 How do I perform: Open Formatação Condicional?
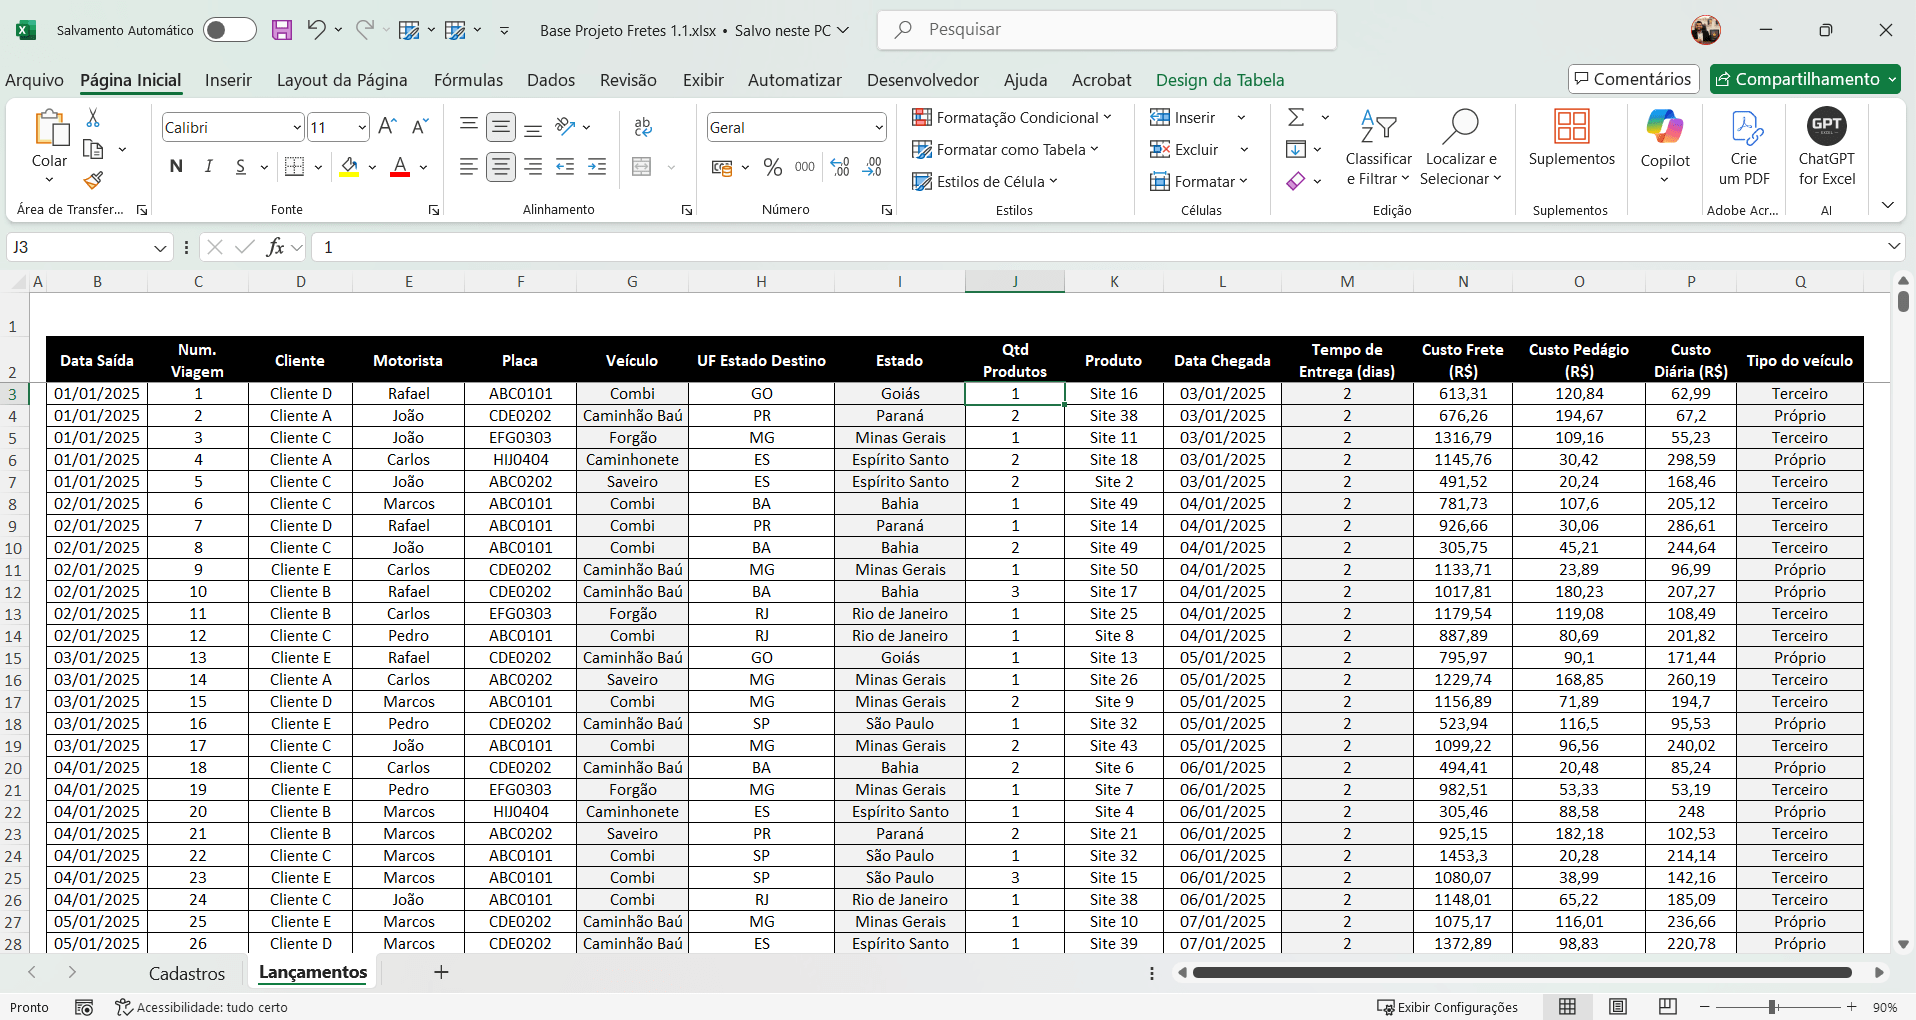[x=1012, y=117]
